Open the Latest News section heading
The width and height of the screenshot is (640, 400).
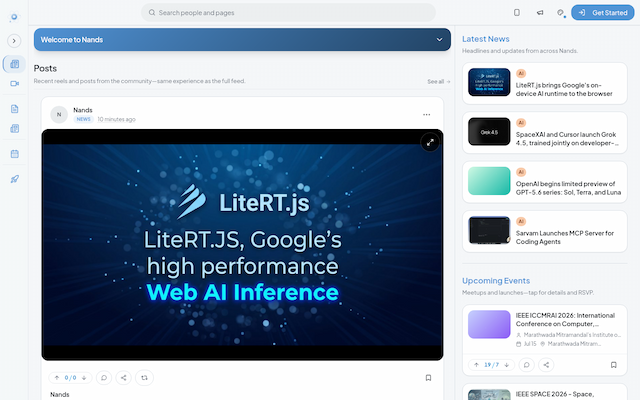tap(486, 39)
